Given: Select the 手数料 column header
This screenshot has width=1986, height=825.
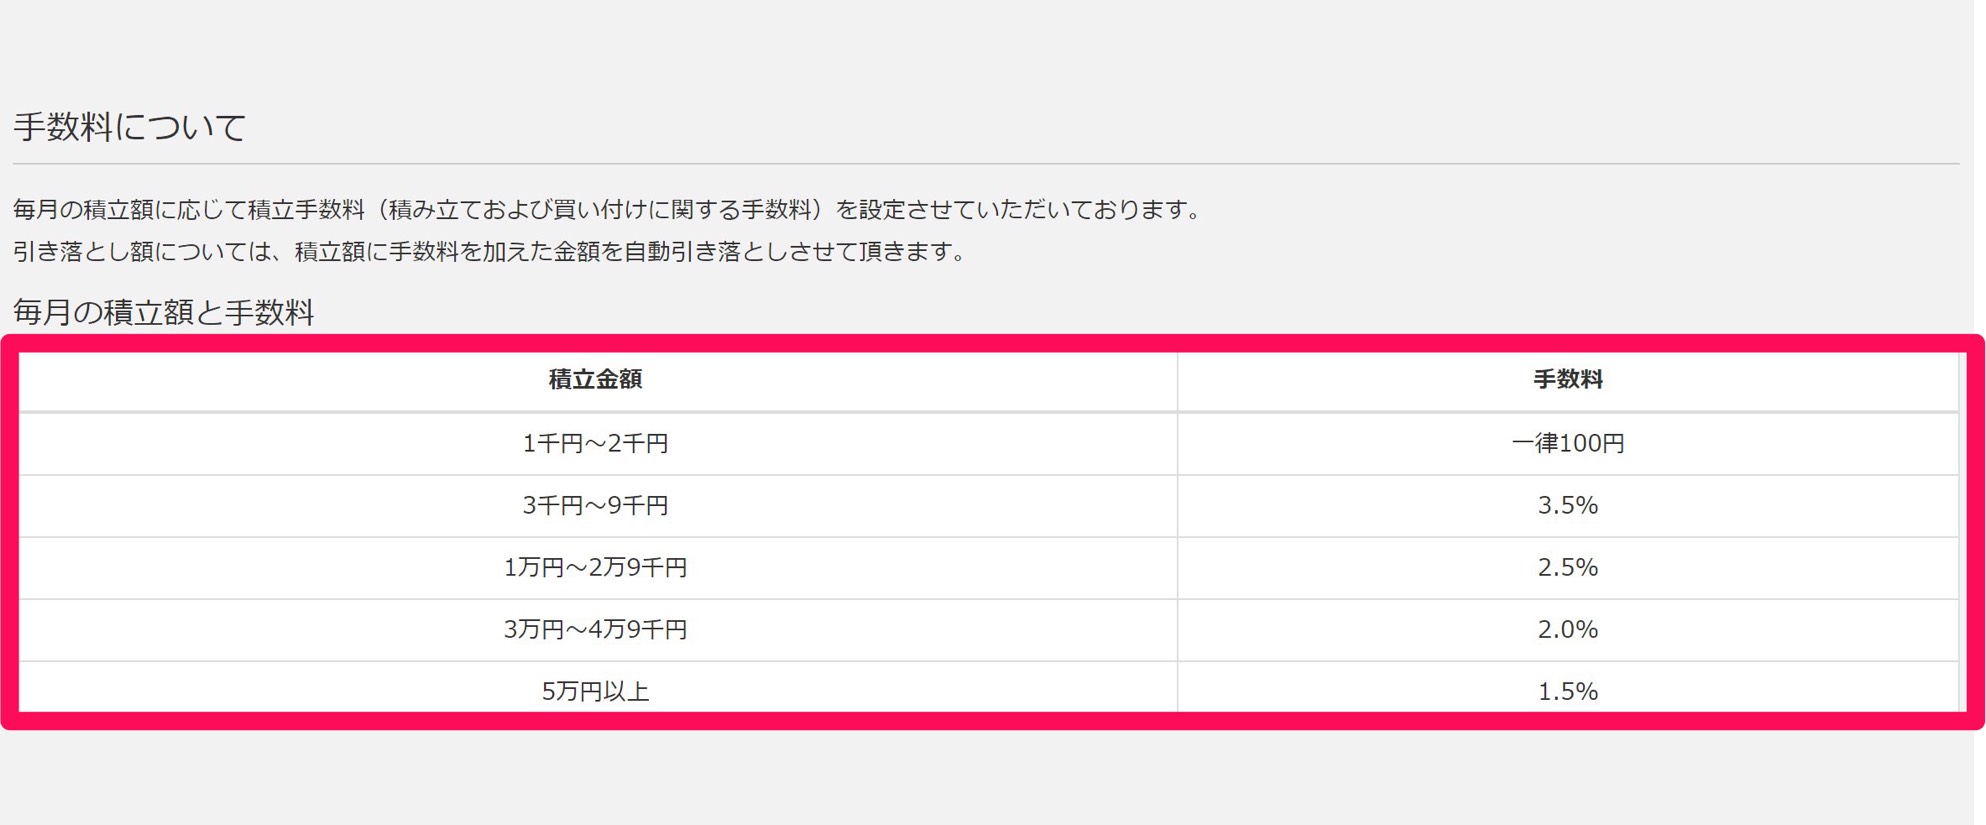Looking at the screenshot, I should click(1567, 380).
